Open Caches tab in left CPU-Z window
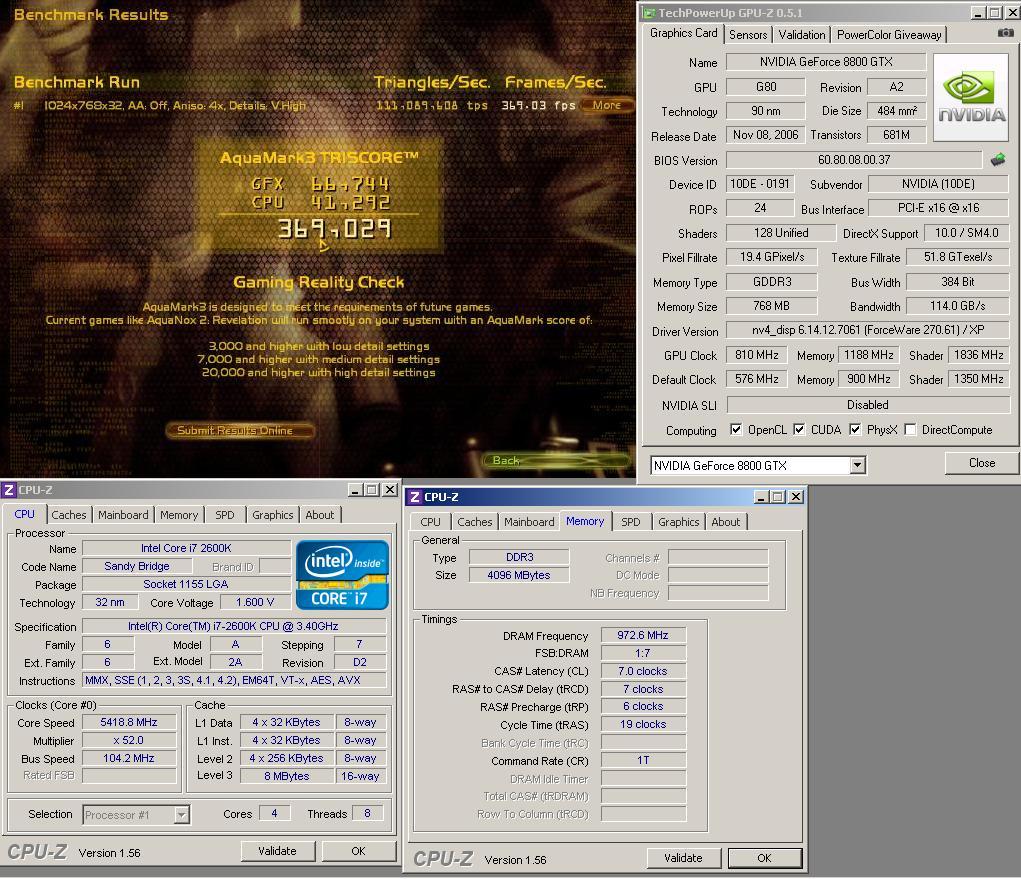The image size is (1021, 879). [68, 515]
